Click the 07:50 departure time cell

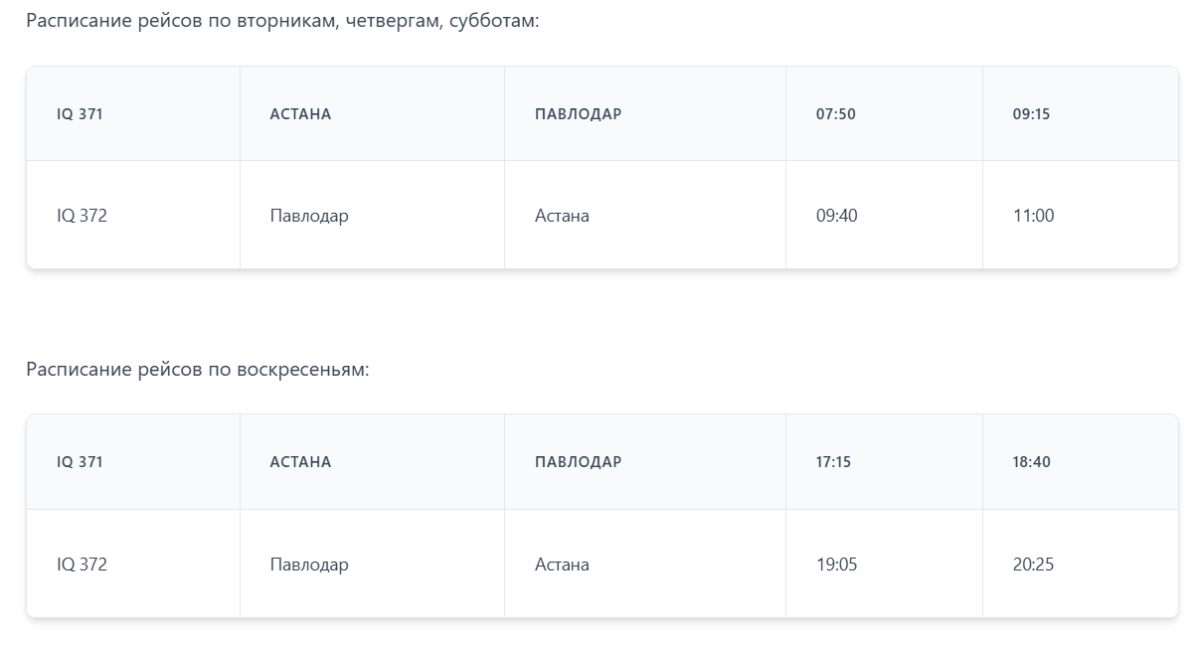(x=884, y=114)
